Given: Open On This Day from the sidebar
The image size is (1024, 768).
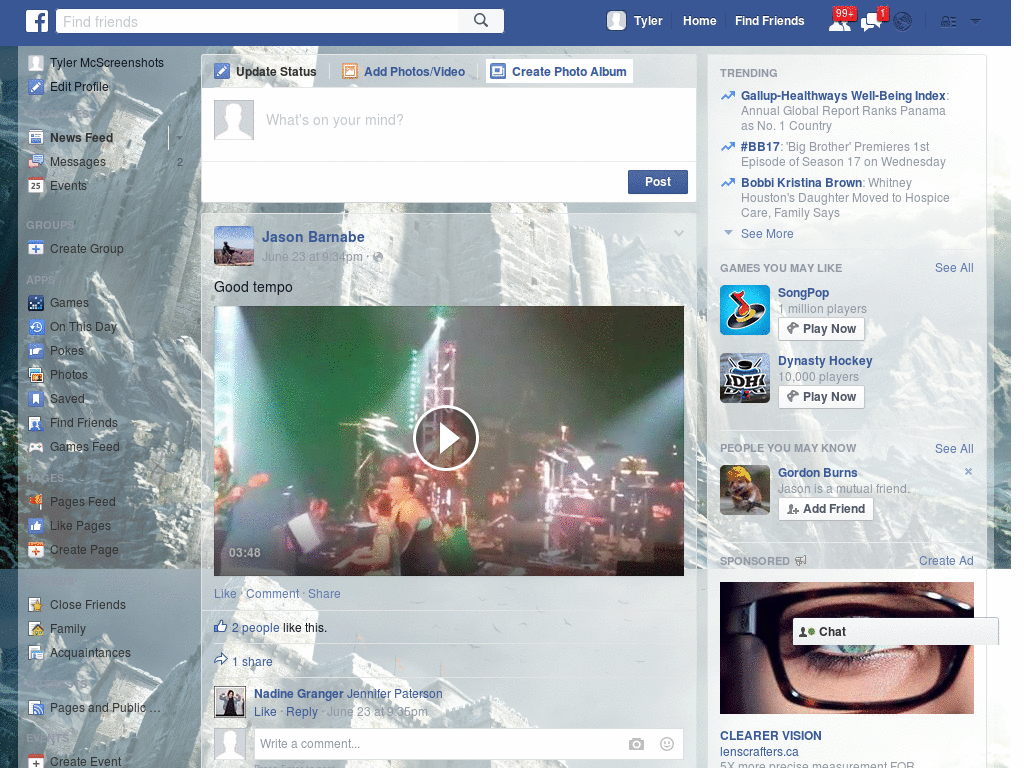Looking at the screenshot, I should [x=35, y=326].
